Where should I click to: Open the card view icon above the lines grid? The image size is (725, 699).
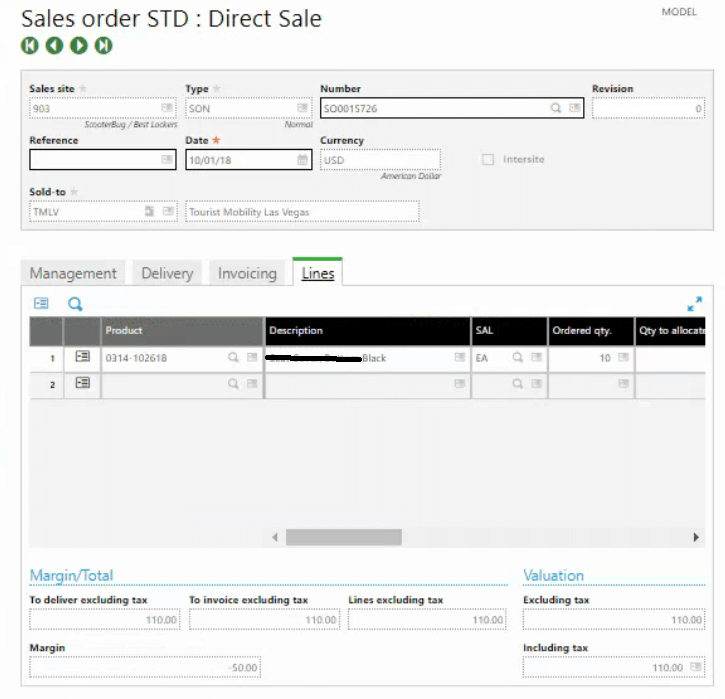(41, 304)
